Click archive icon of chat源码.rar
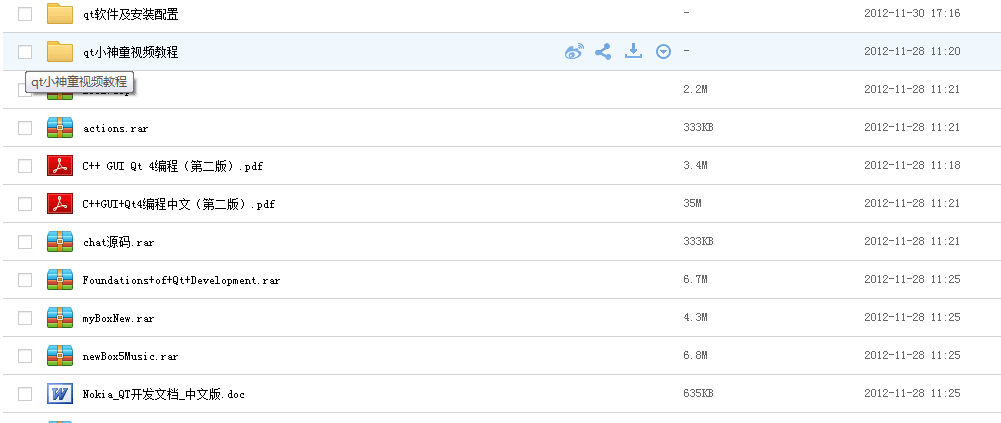Image resolution: width=1001 pixels, height=423 pixels. pos(60,242)
